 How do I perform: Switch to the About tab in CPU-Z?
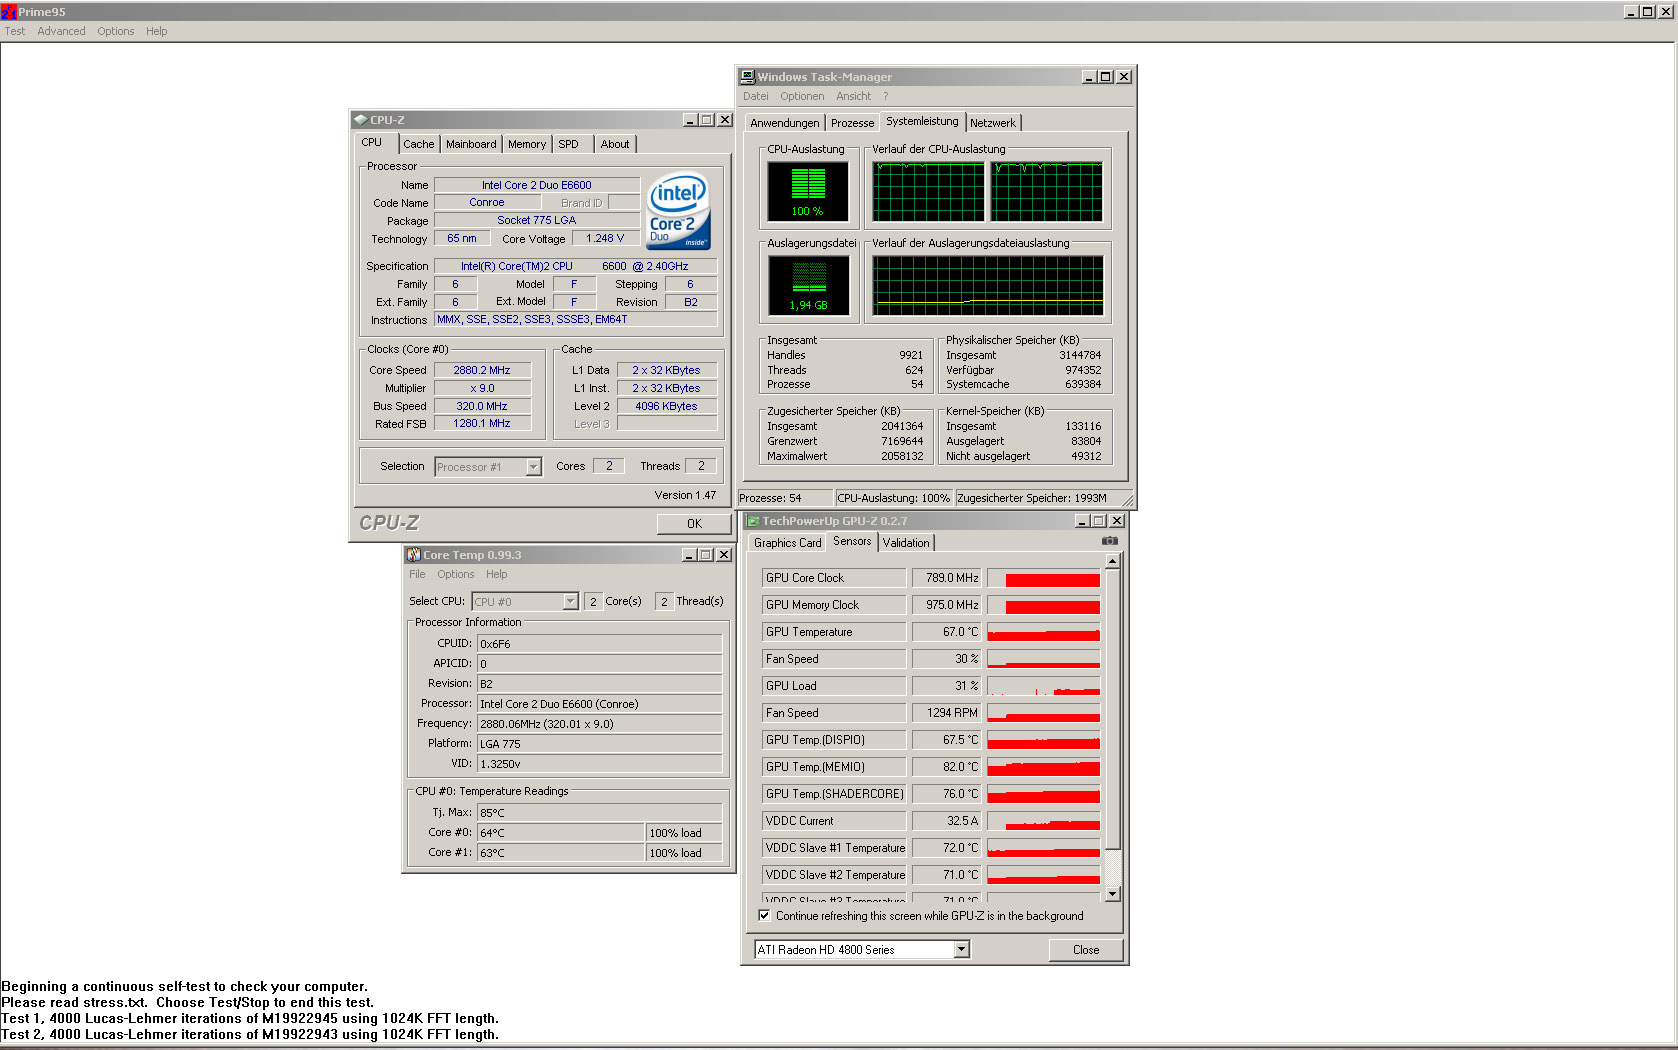[x=615, y=145]
